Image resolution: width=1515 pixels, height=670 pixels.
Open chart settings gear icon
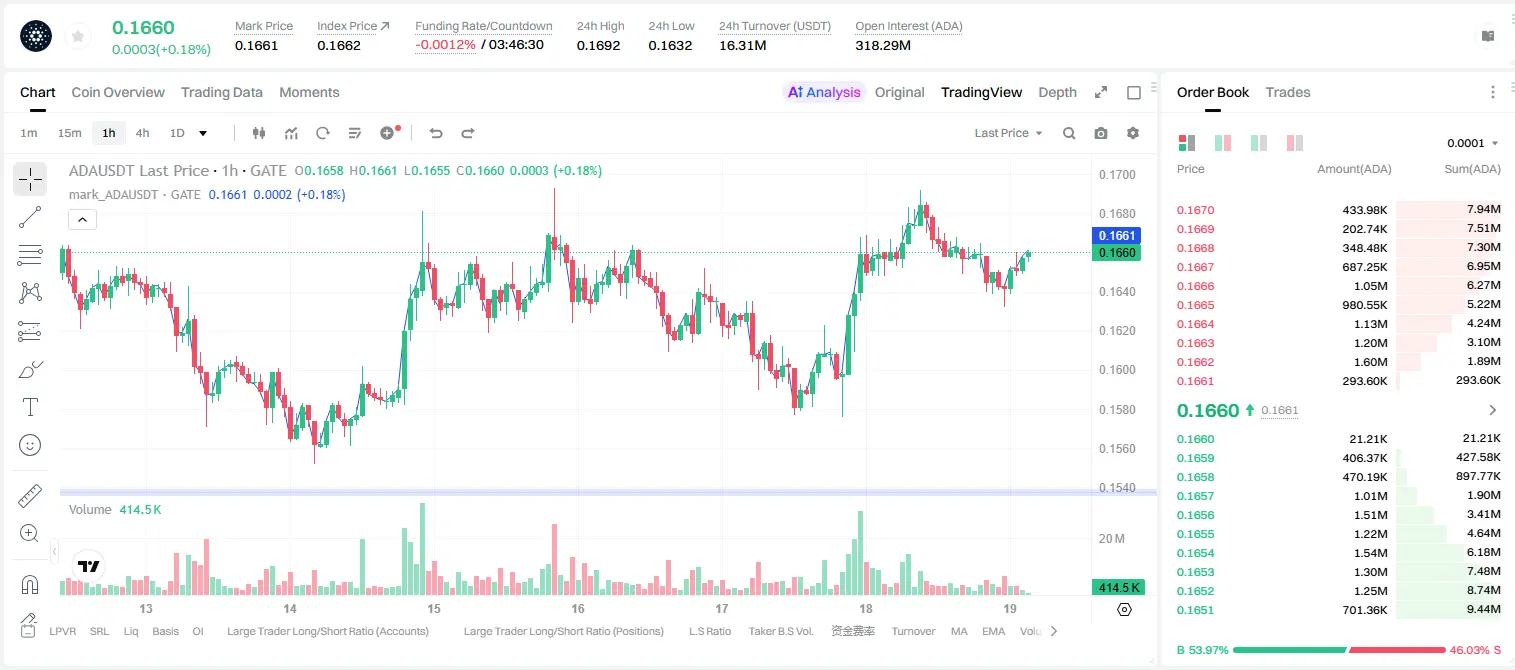click(x=1133, y=133)
